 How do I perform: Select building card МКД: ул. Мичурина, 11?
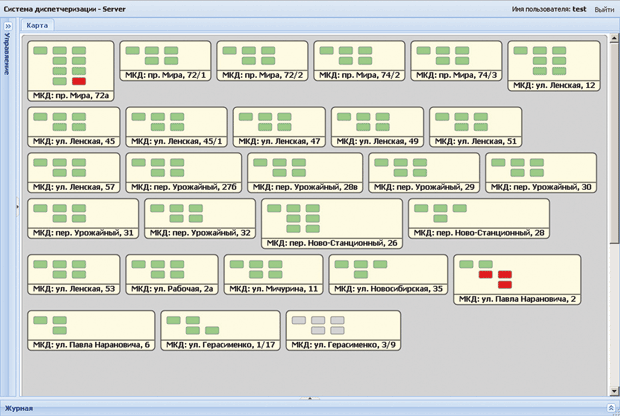[273, 274]
